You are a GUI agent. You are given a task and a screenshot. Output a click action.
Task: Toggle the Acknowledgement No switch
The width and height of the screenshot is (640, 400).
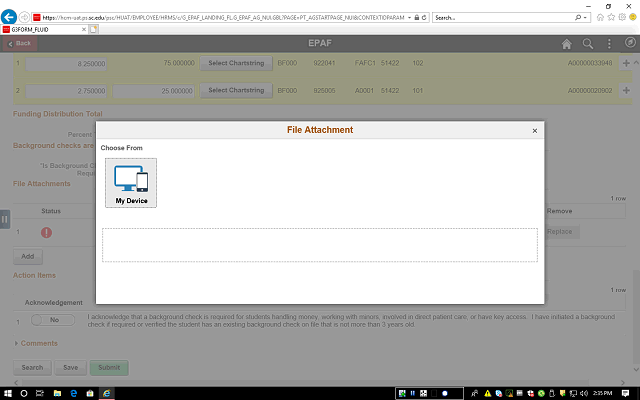tap(53, 320)
